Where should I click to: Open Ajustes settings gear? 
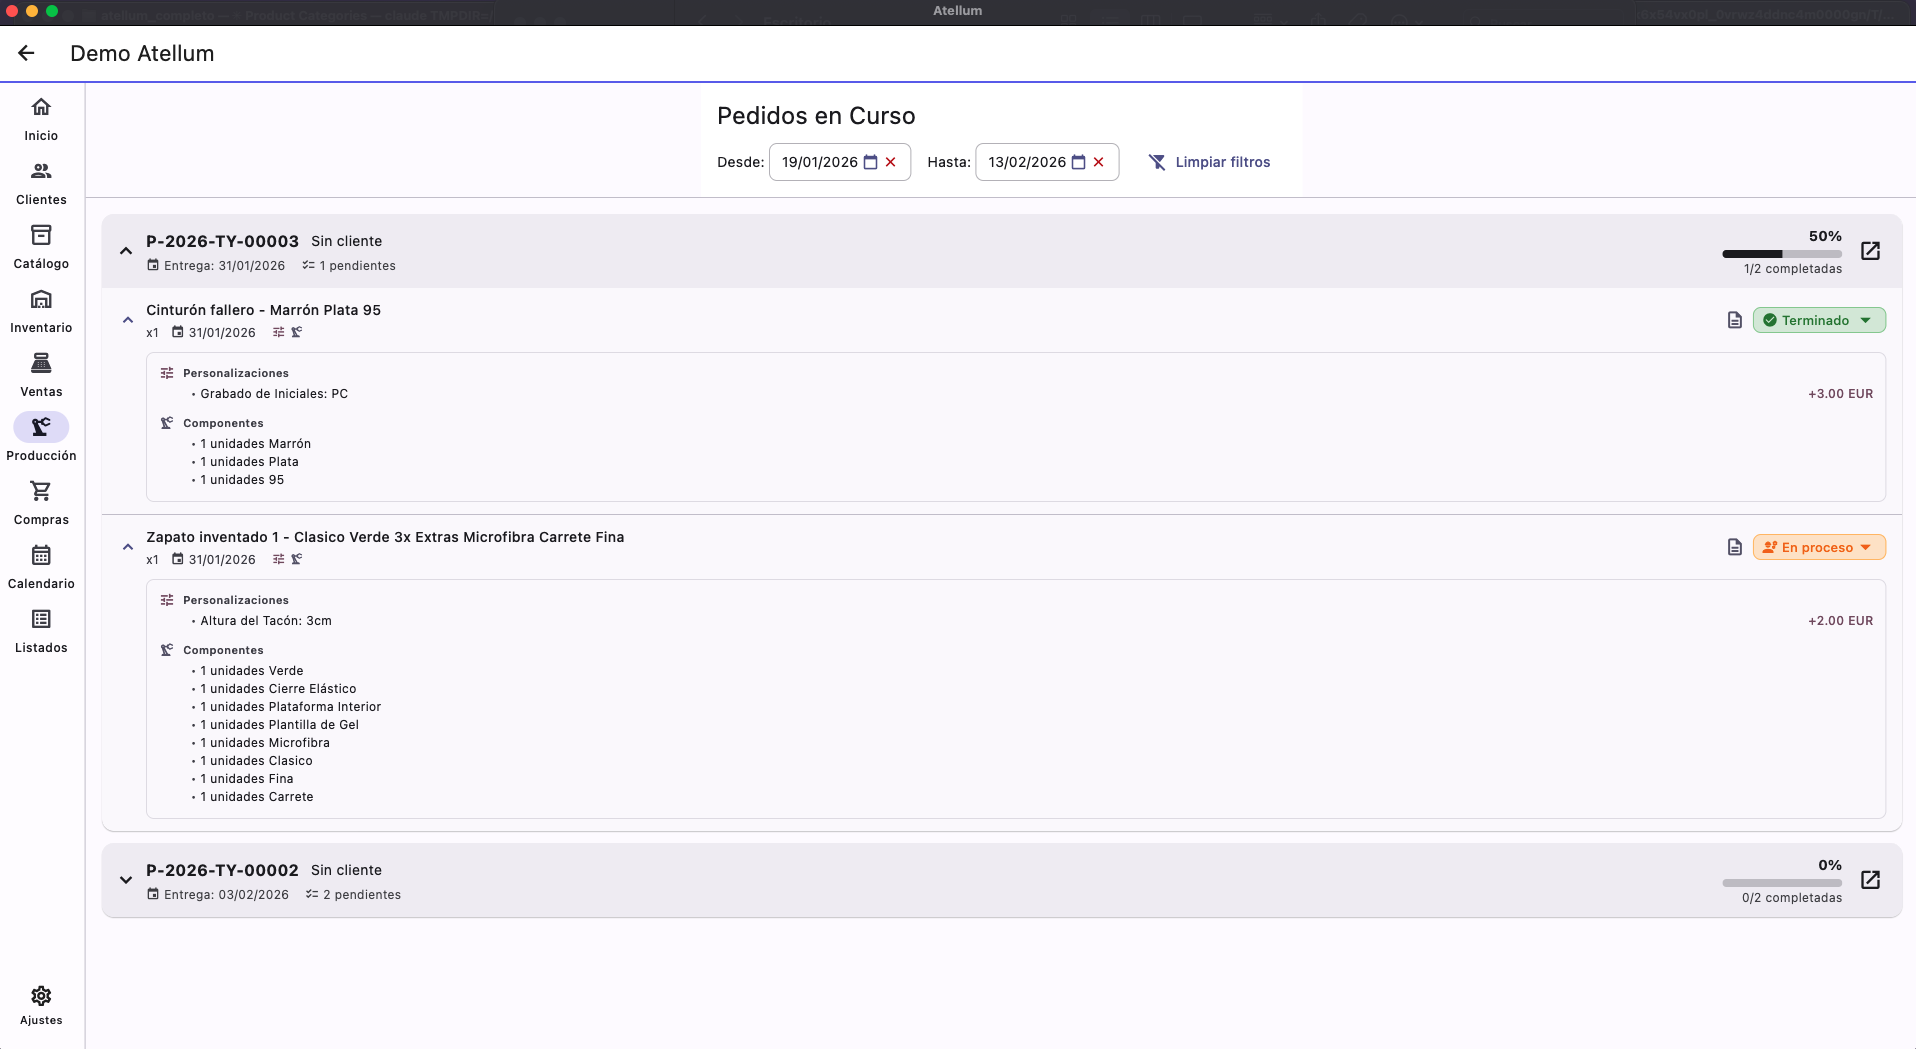tap(41, 1004)
